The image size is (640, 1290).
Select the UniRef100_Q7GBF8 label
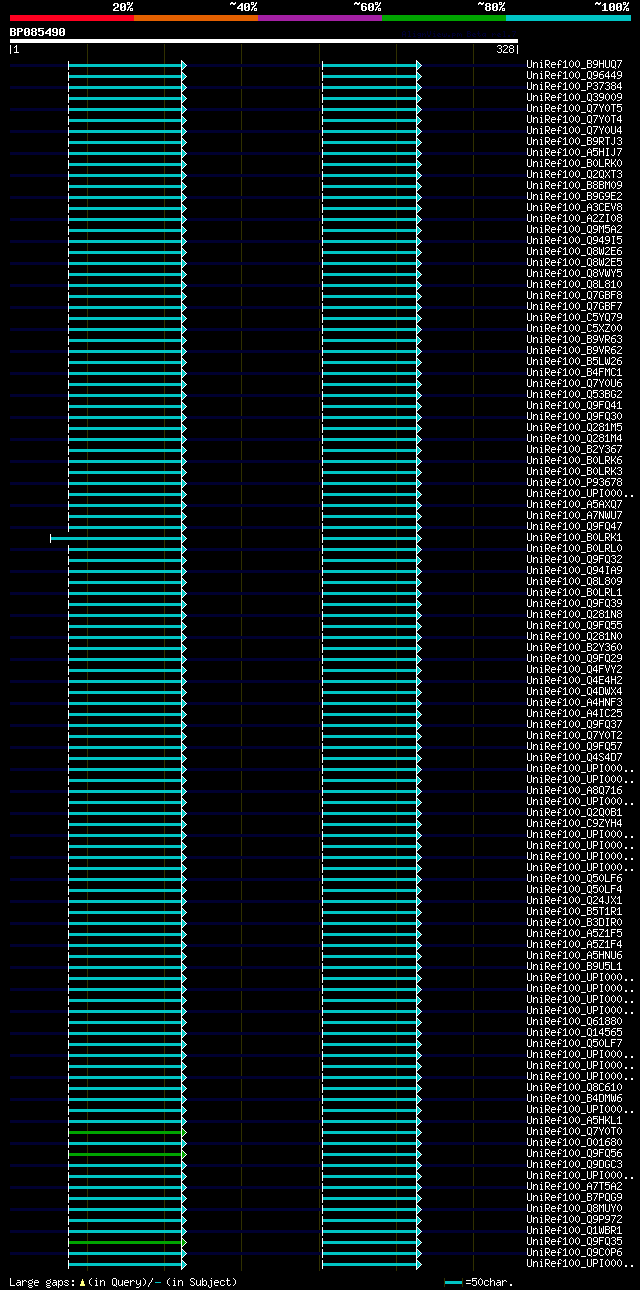(x=575, y=296)
